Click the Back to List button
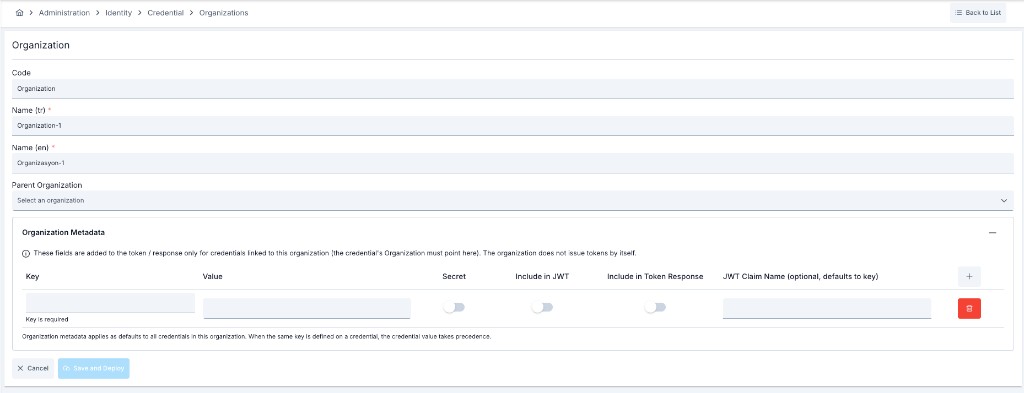 (978, 12)
